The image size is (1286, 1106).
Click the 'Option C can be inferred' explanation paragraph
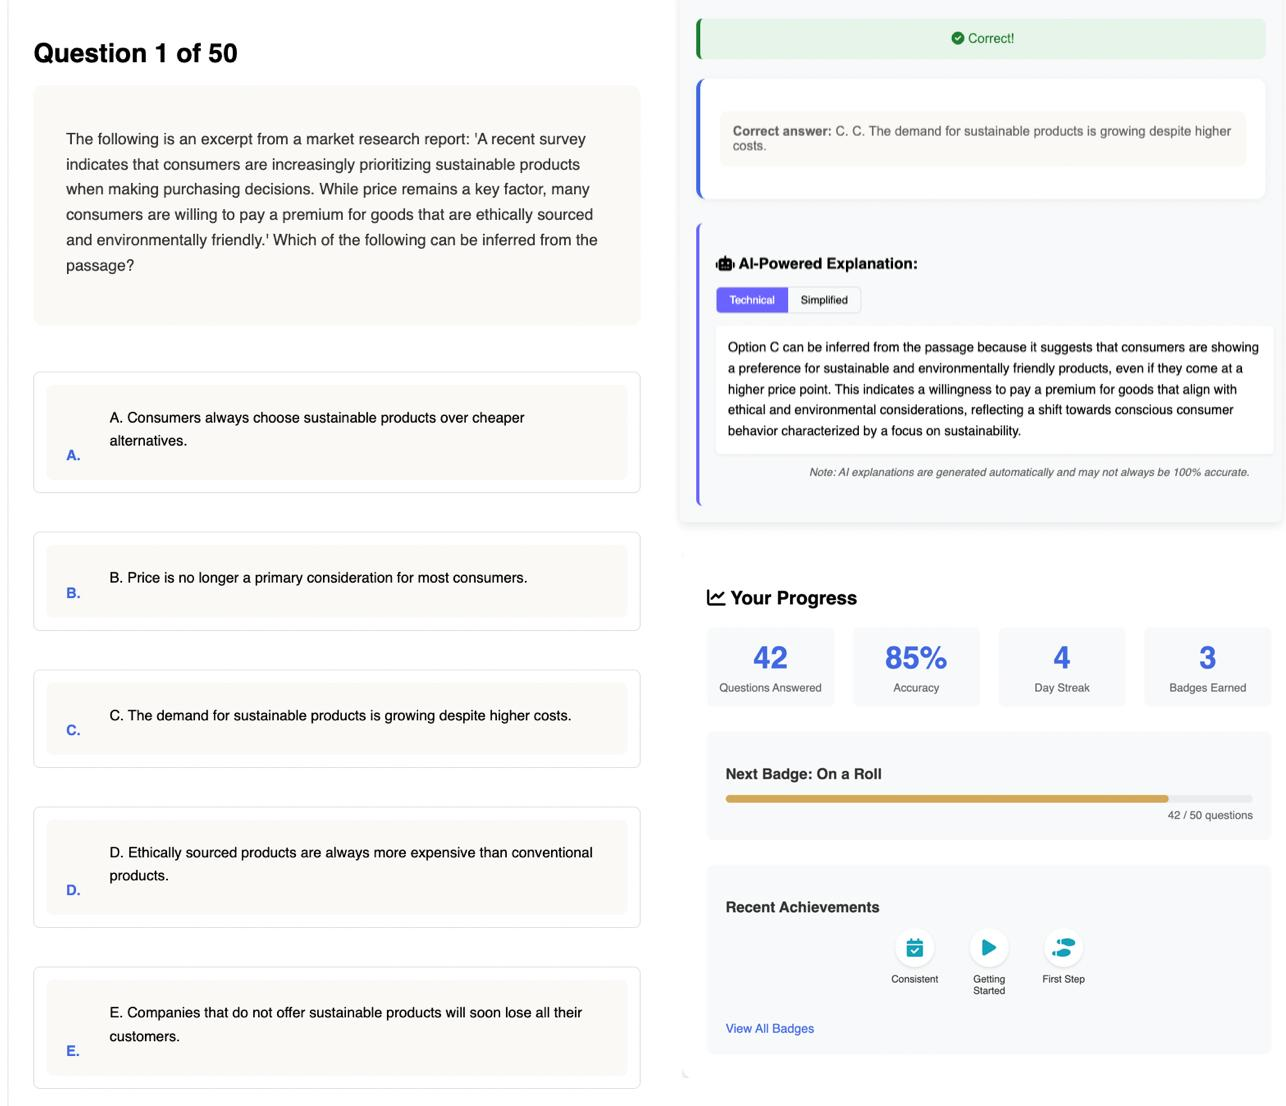(x=993, y=389)
